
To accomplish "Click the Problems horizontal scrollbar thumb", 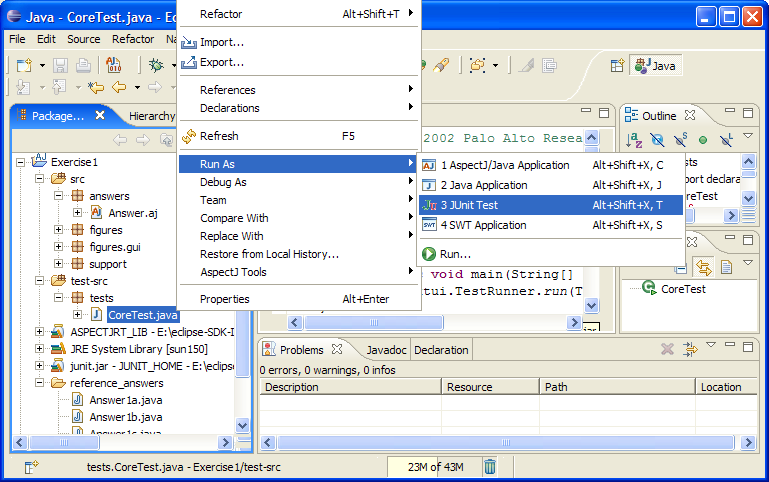I will (x=506, y=443).
